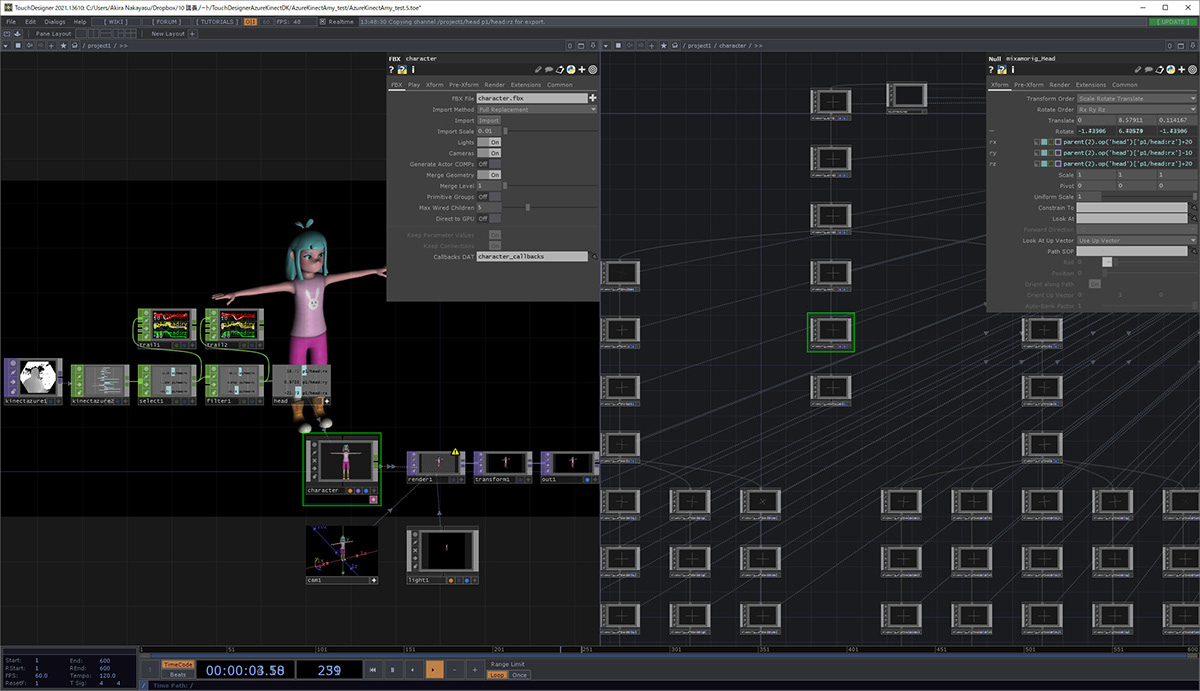Screen dimensions: 1200x691
Task: Open the Python help icon in FBX panel
Action: point(402,70)
